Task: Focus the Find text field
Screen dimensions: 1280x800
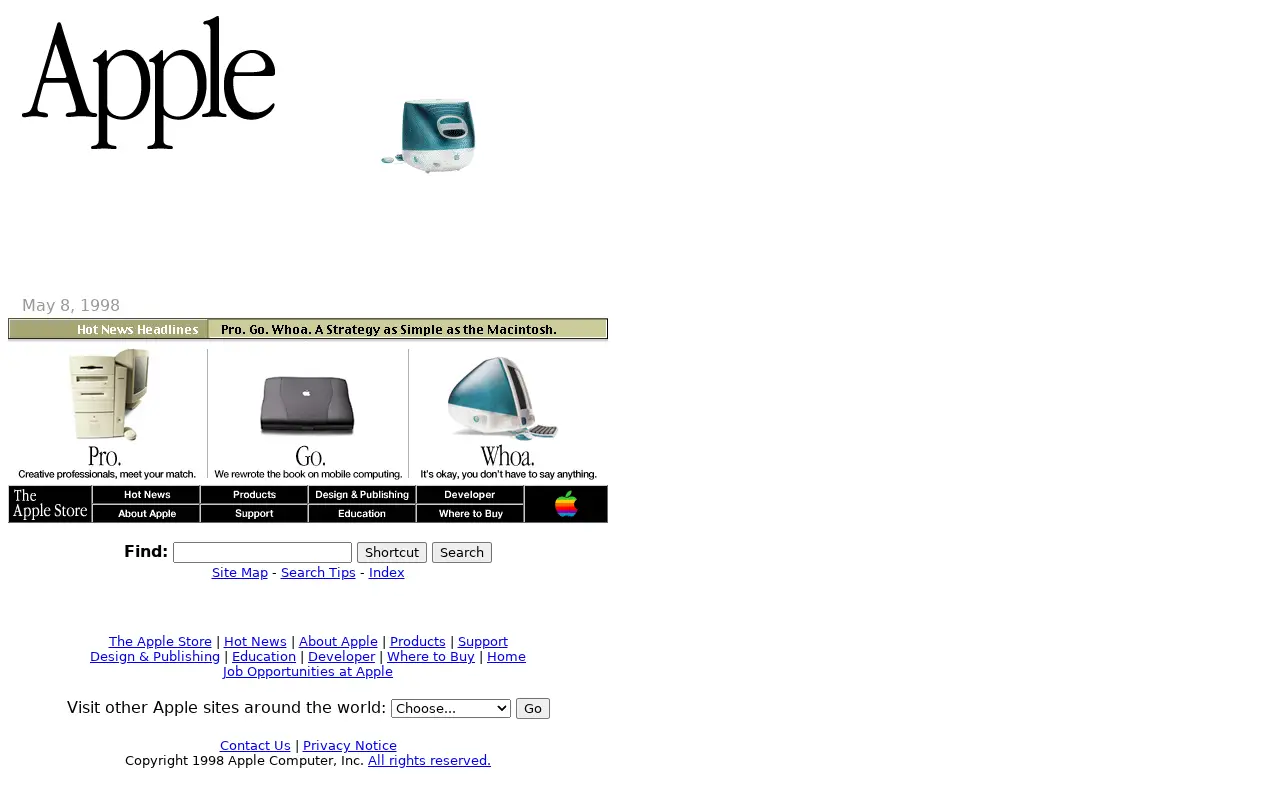Action: point(262,552)
